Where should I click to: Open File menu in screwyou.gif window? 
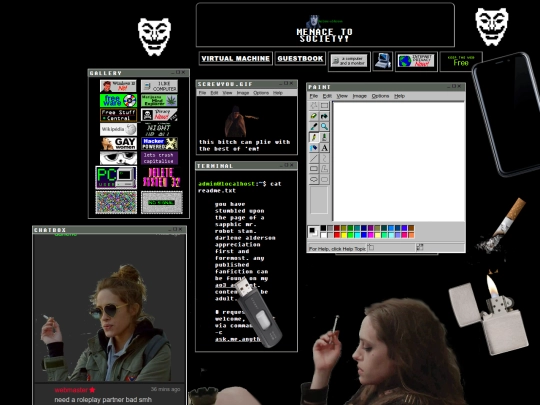(202, 93)
